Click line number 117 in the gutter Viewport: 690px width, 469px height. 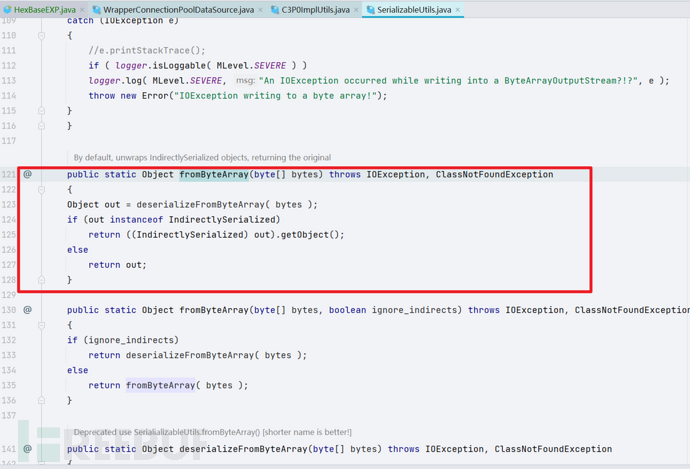(x=9, y=141)
